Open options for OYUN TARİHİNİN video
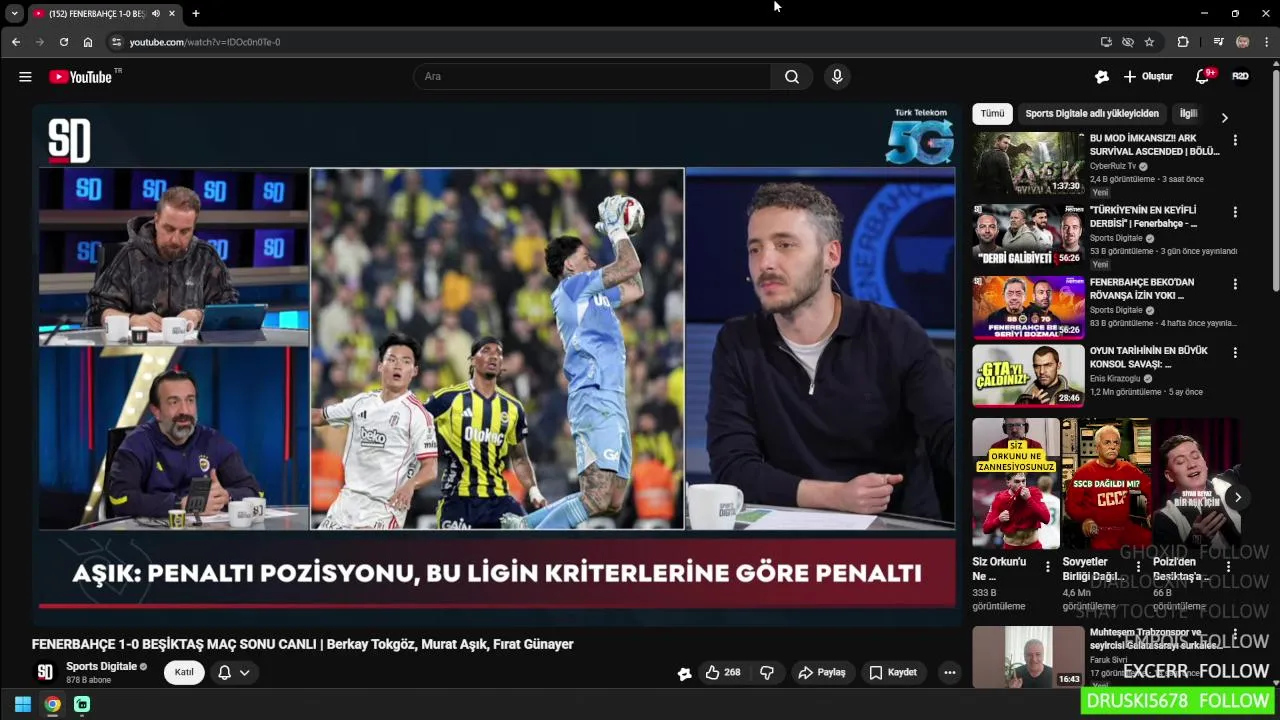 [x=1235, y=353]
